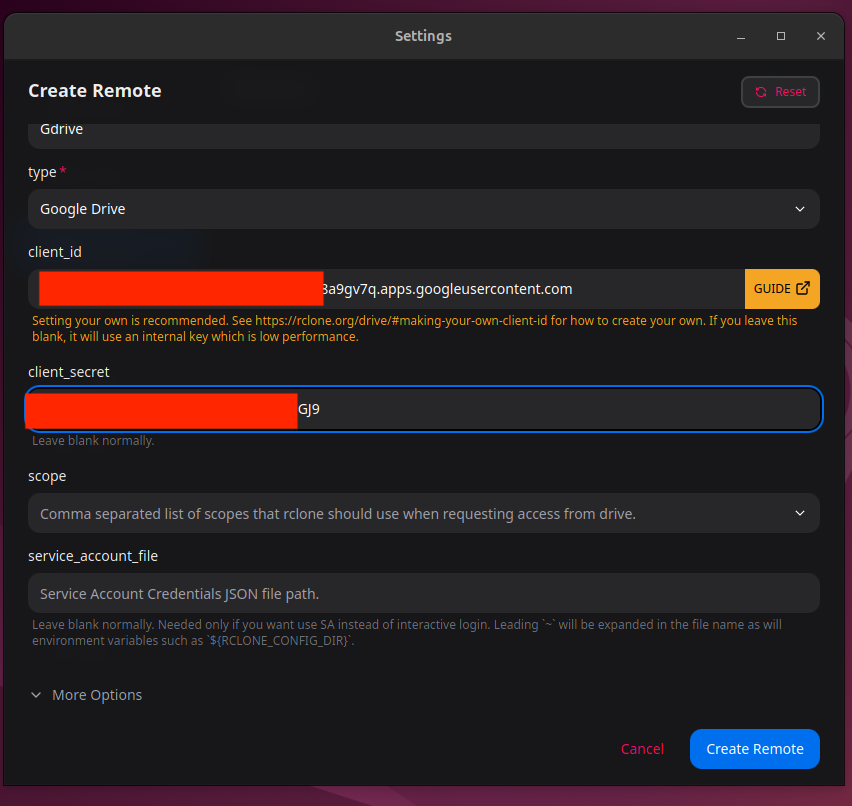
Task: Cancel remote creation
Action: tap(642, 749)
